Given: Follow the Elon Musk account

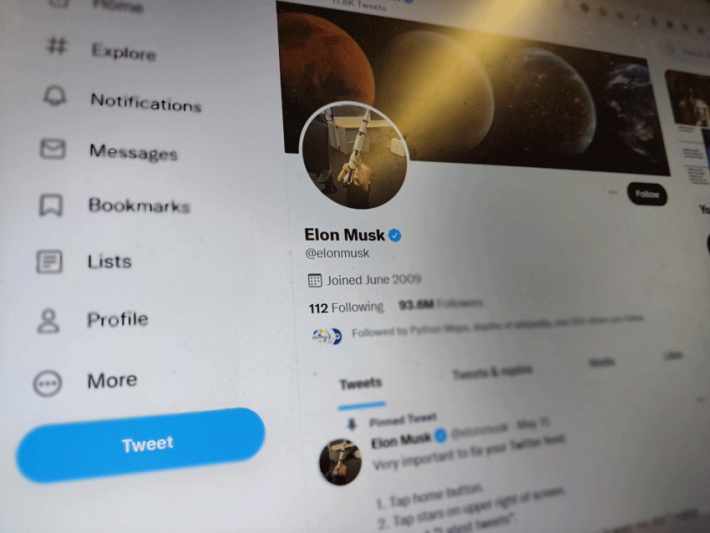Looking at the screenshot, I should click(x=647, y=194).
